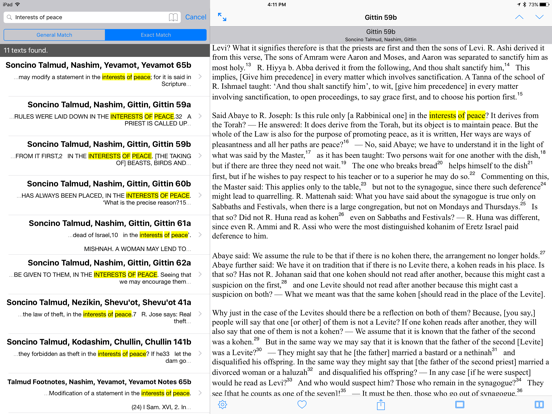Click the 'Gittin 59b' navigation bar title
This screenshot has height=414, width=552.
pyautogui.click(x=381, y=17)
